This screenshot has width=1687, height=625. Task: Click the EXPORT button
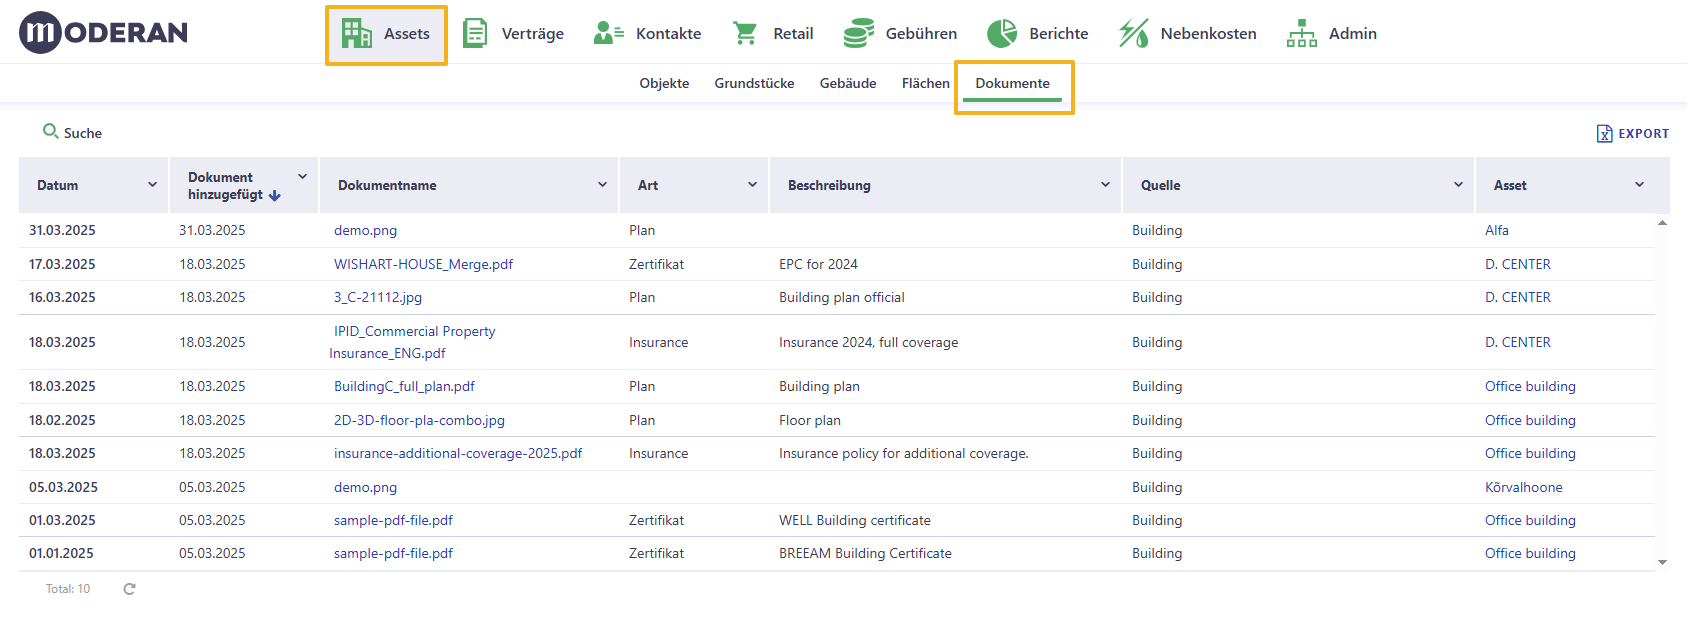[x=1633, y=133]
